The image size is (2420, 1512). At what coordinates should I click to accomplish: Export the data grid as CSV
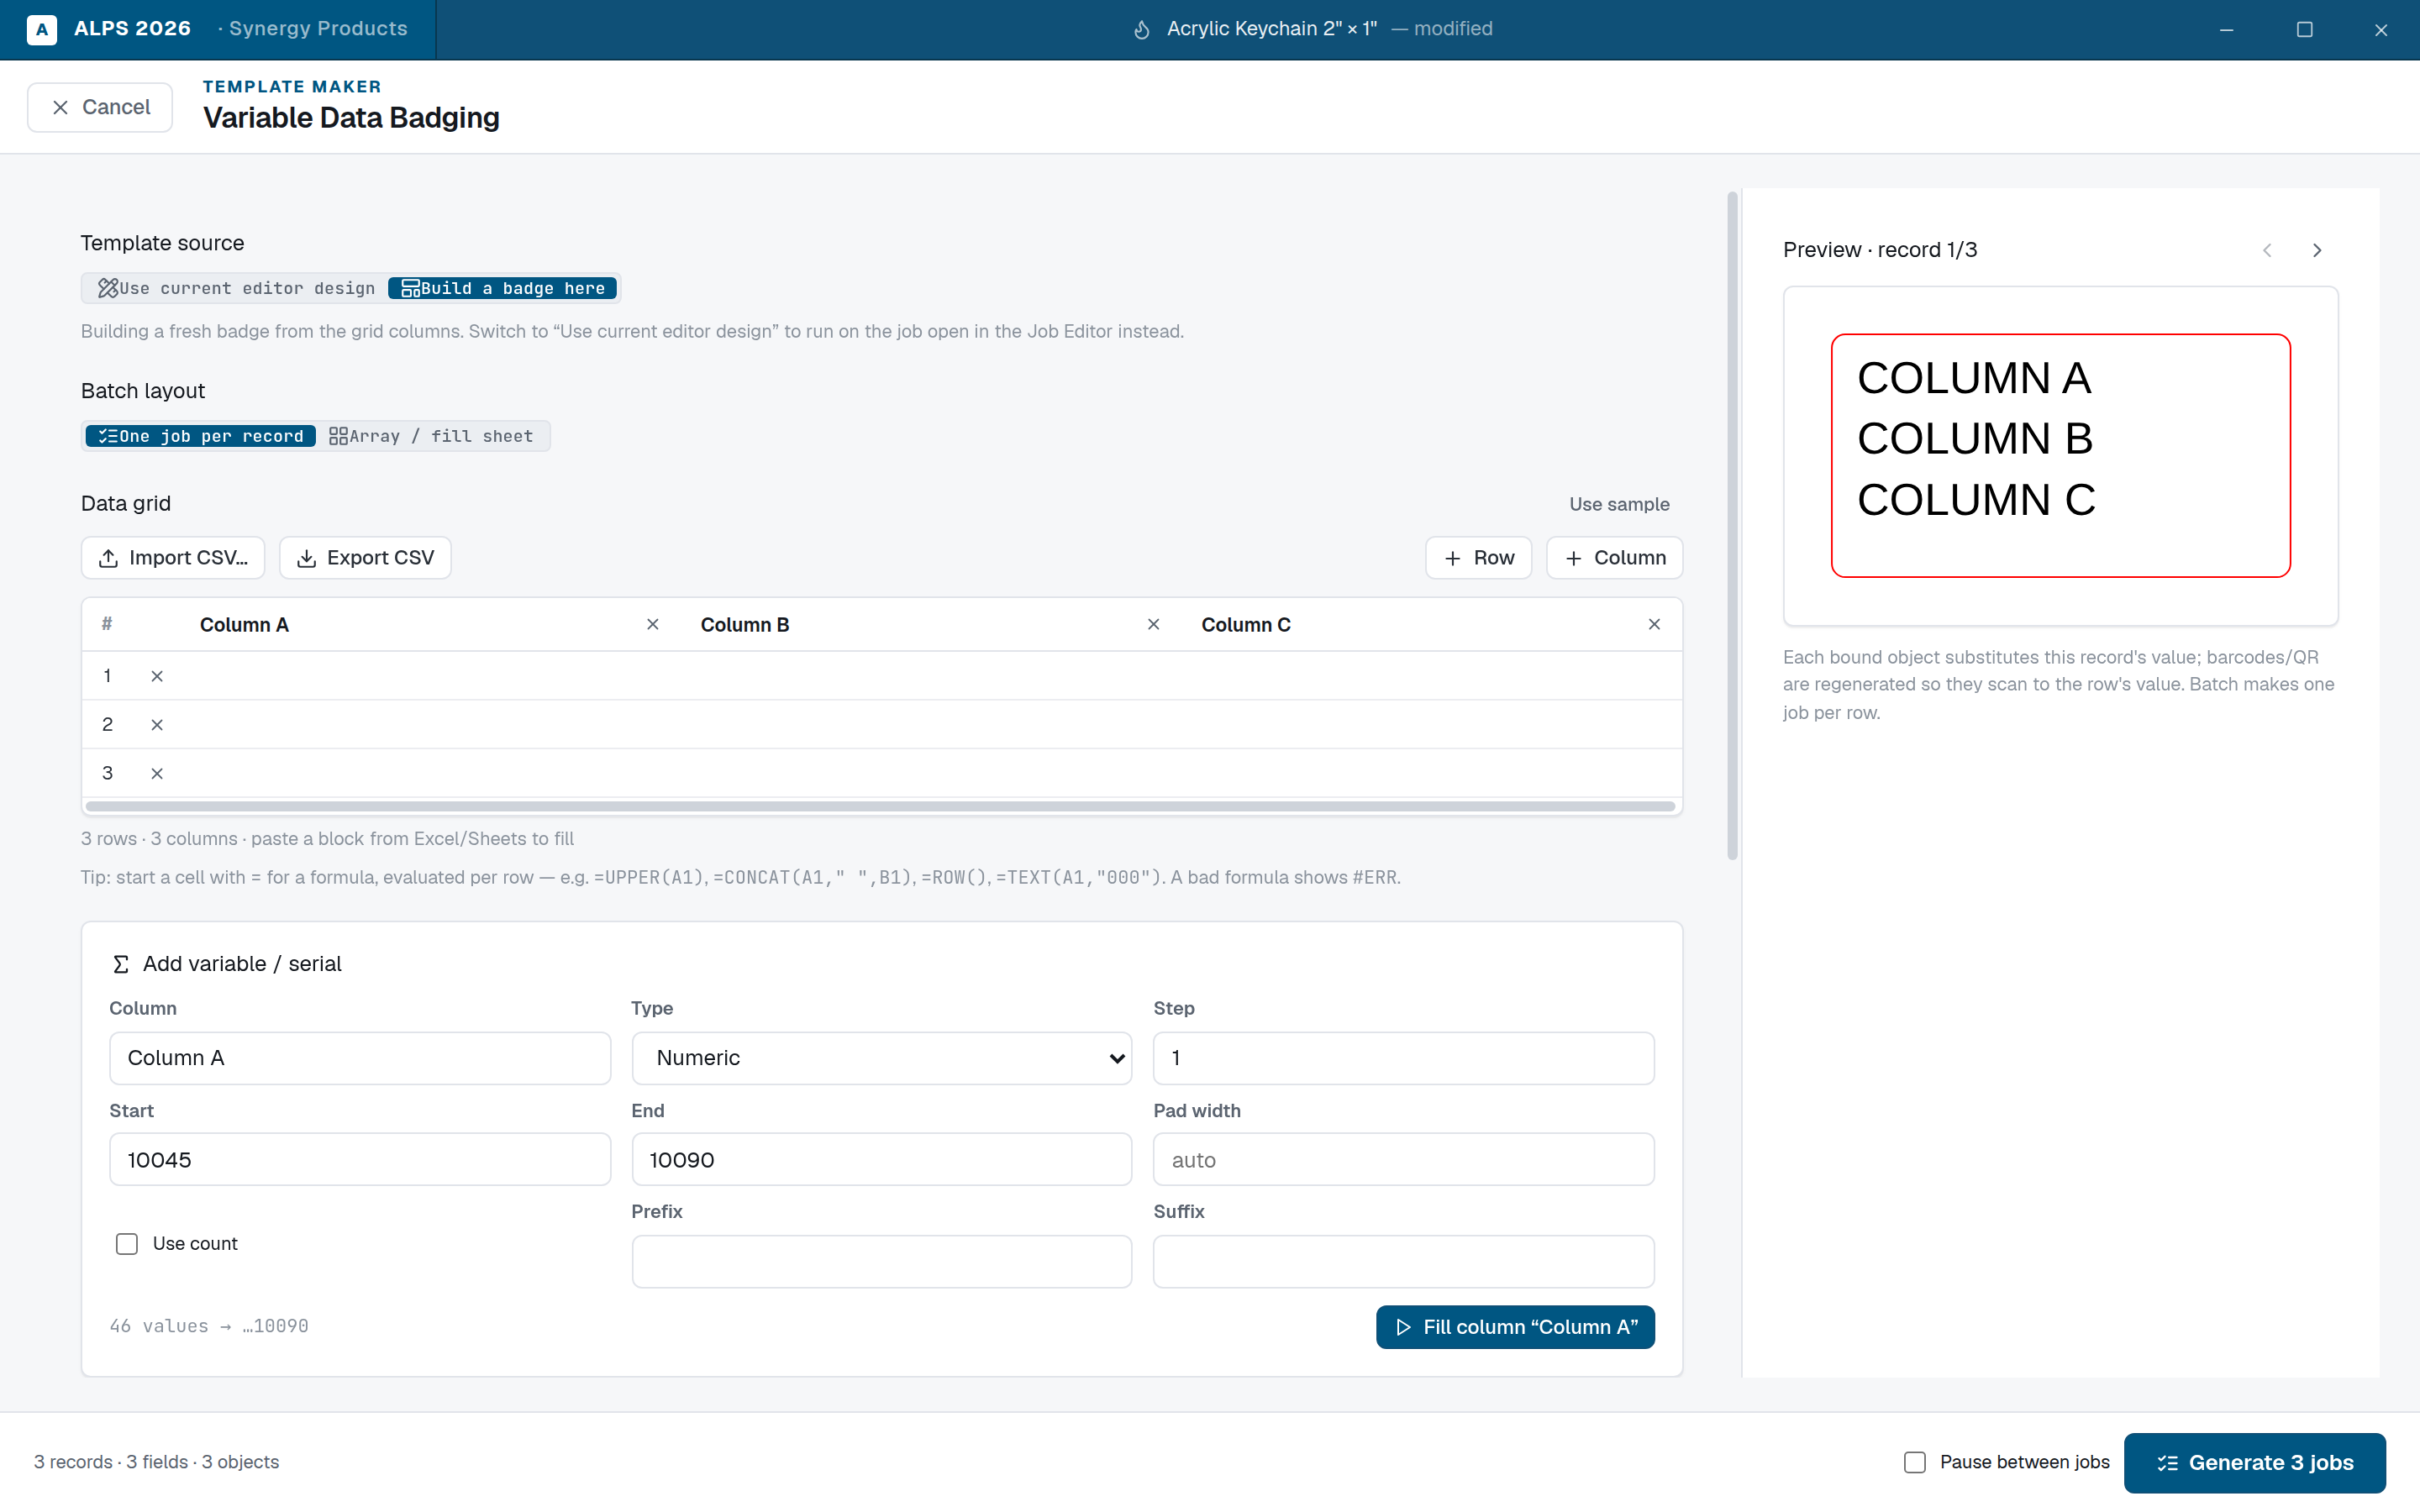tap(365, 558)
